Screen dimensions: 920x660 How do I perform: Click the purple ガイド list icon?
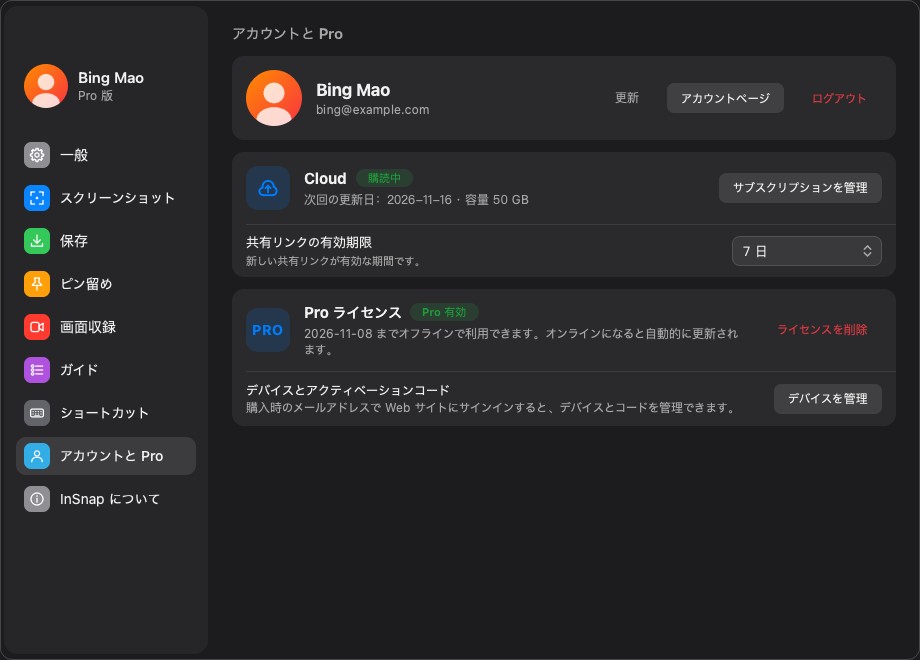(x=37, y=370)
